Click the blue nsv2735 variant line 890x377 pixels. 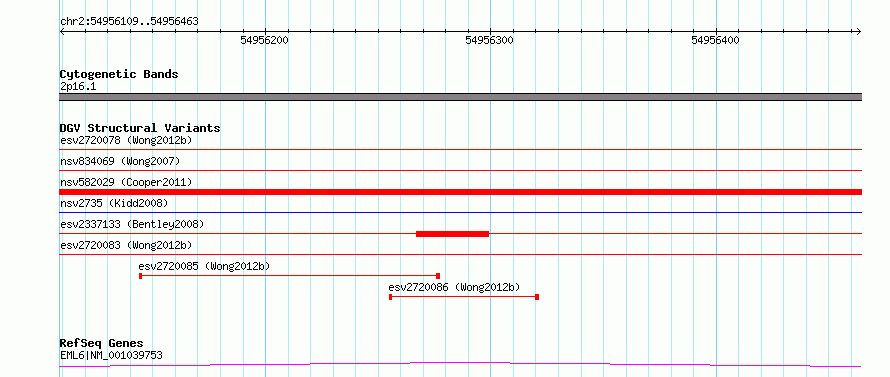point(461,212)
